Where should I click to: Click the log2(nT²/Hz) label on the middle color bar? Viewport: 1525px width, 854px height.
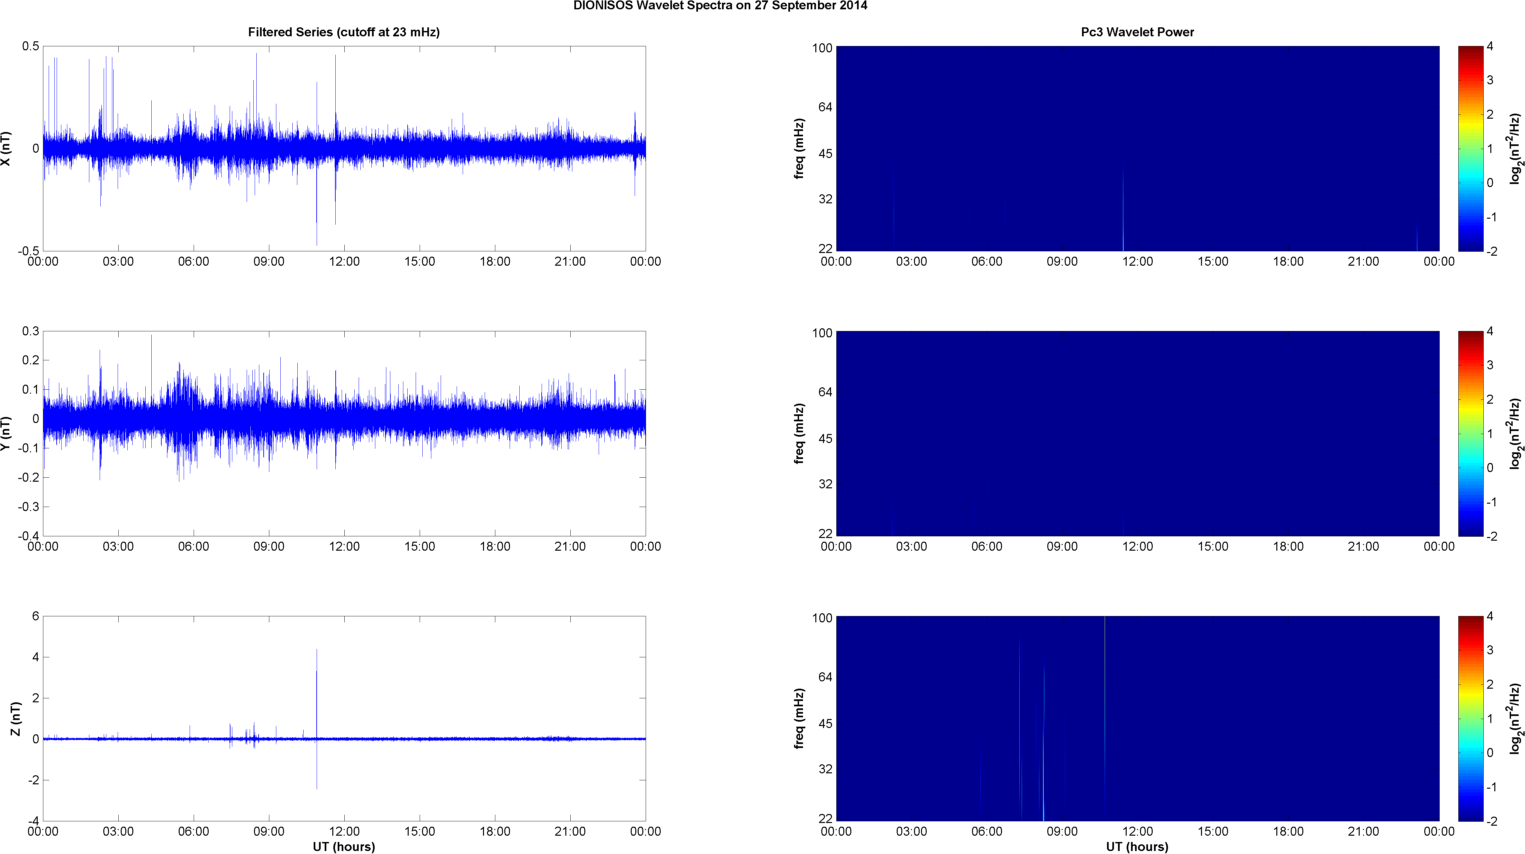click(1515, 433)
